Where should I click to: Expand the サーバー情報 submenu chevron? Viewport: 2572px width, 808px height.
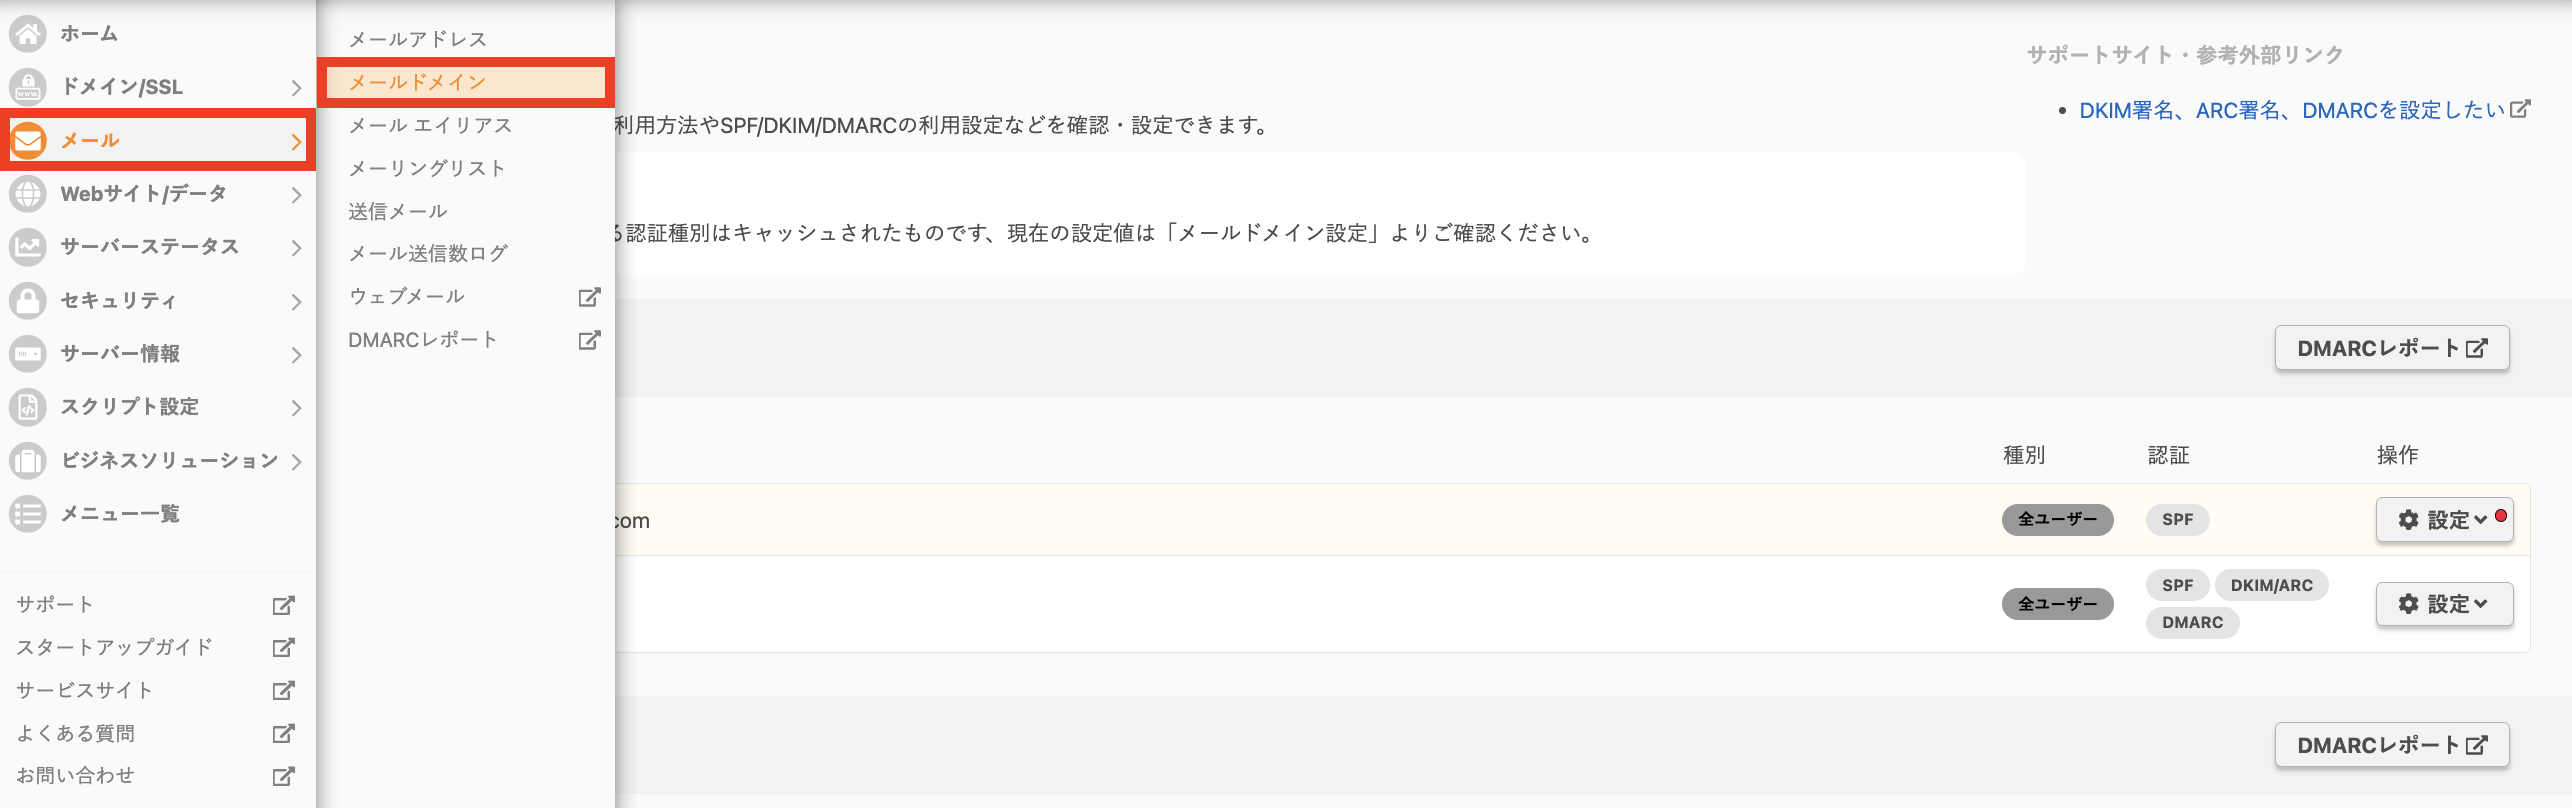coord(296,354)
